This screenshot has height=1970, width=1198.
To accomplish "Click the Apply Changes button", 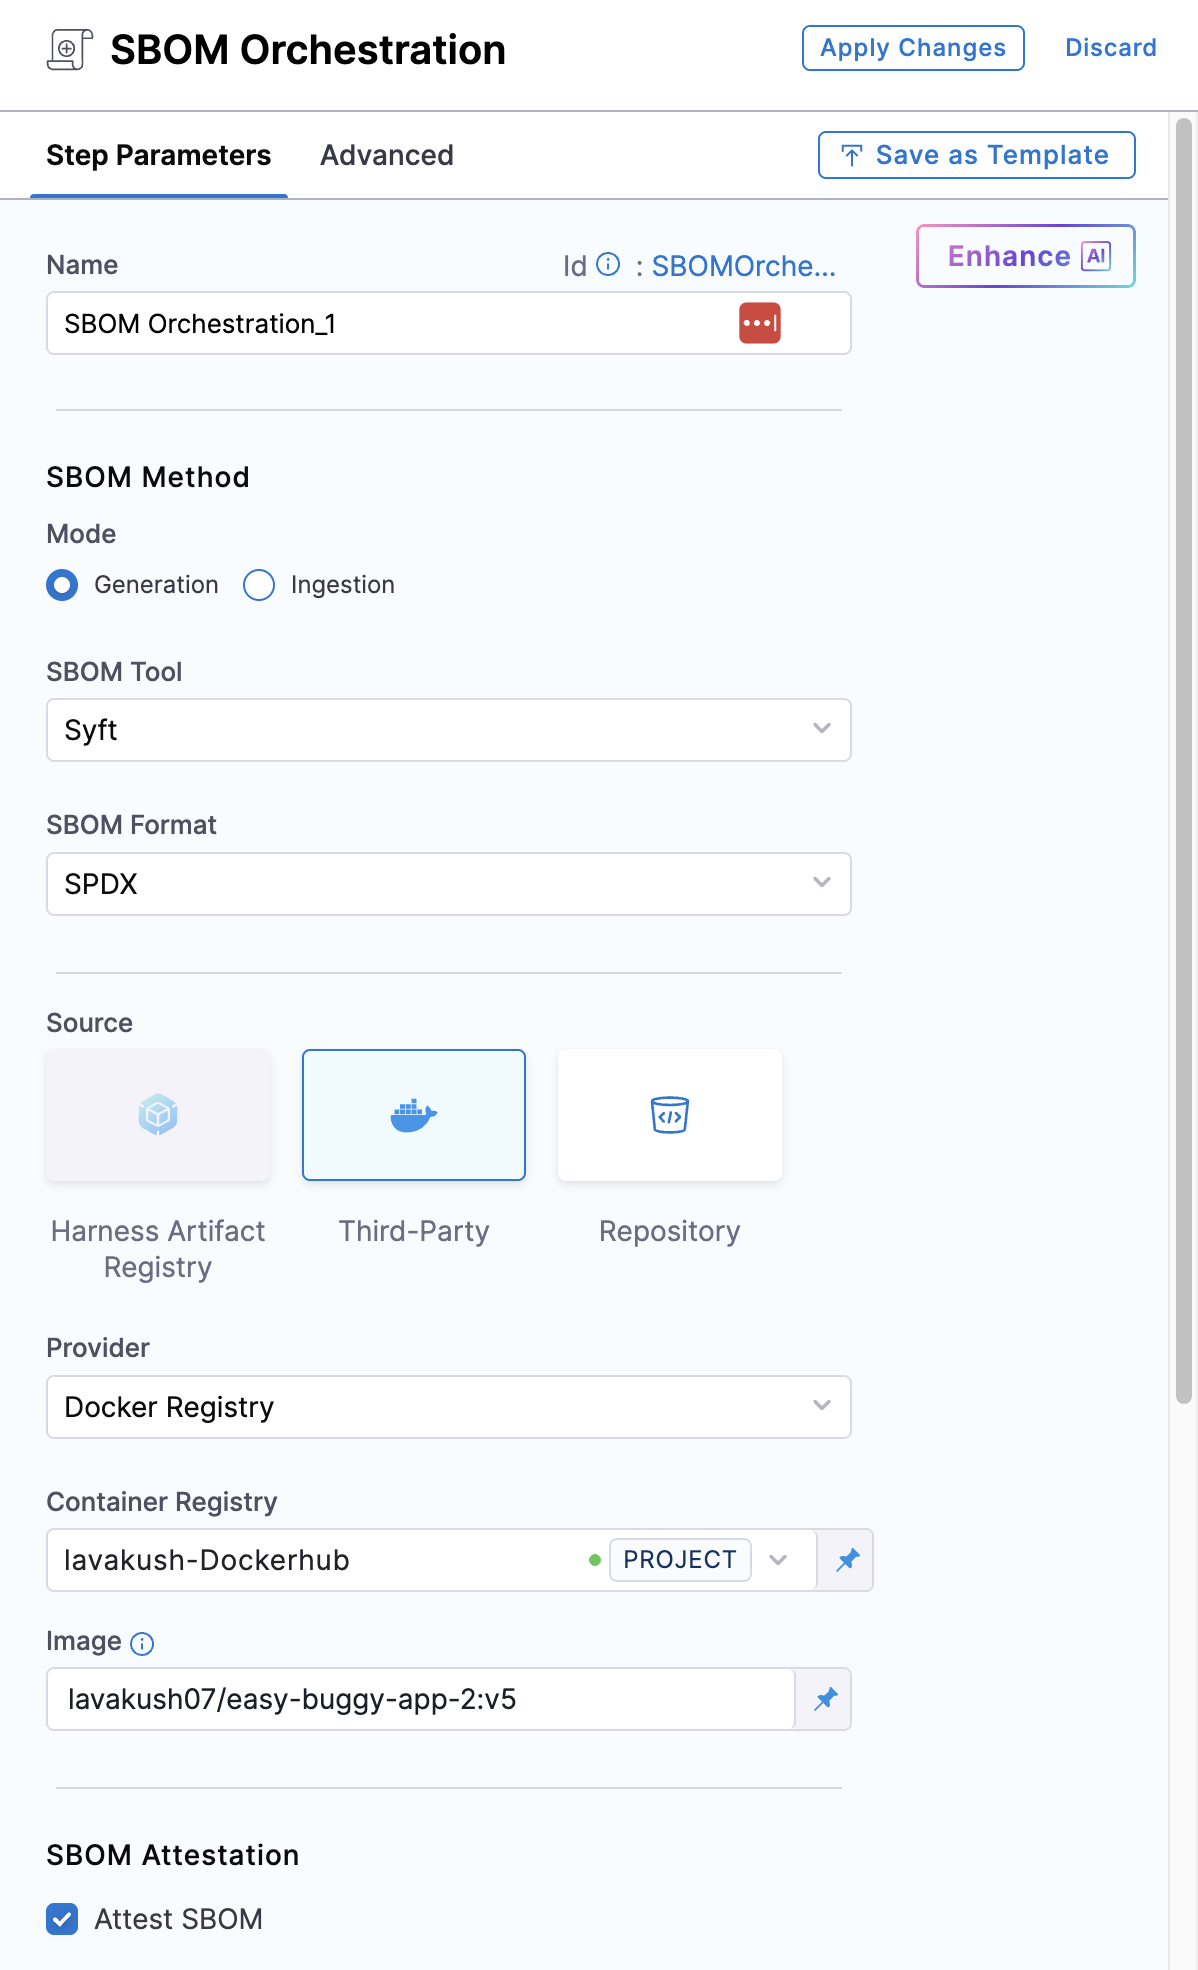I will coord(912,48).
